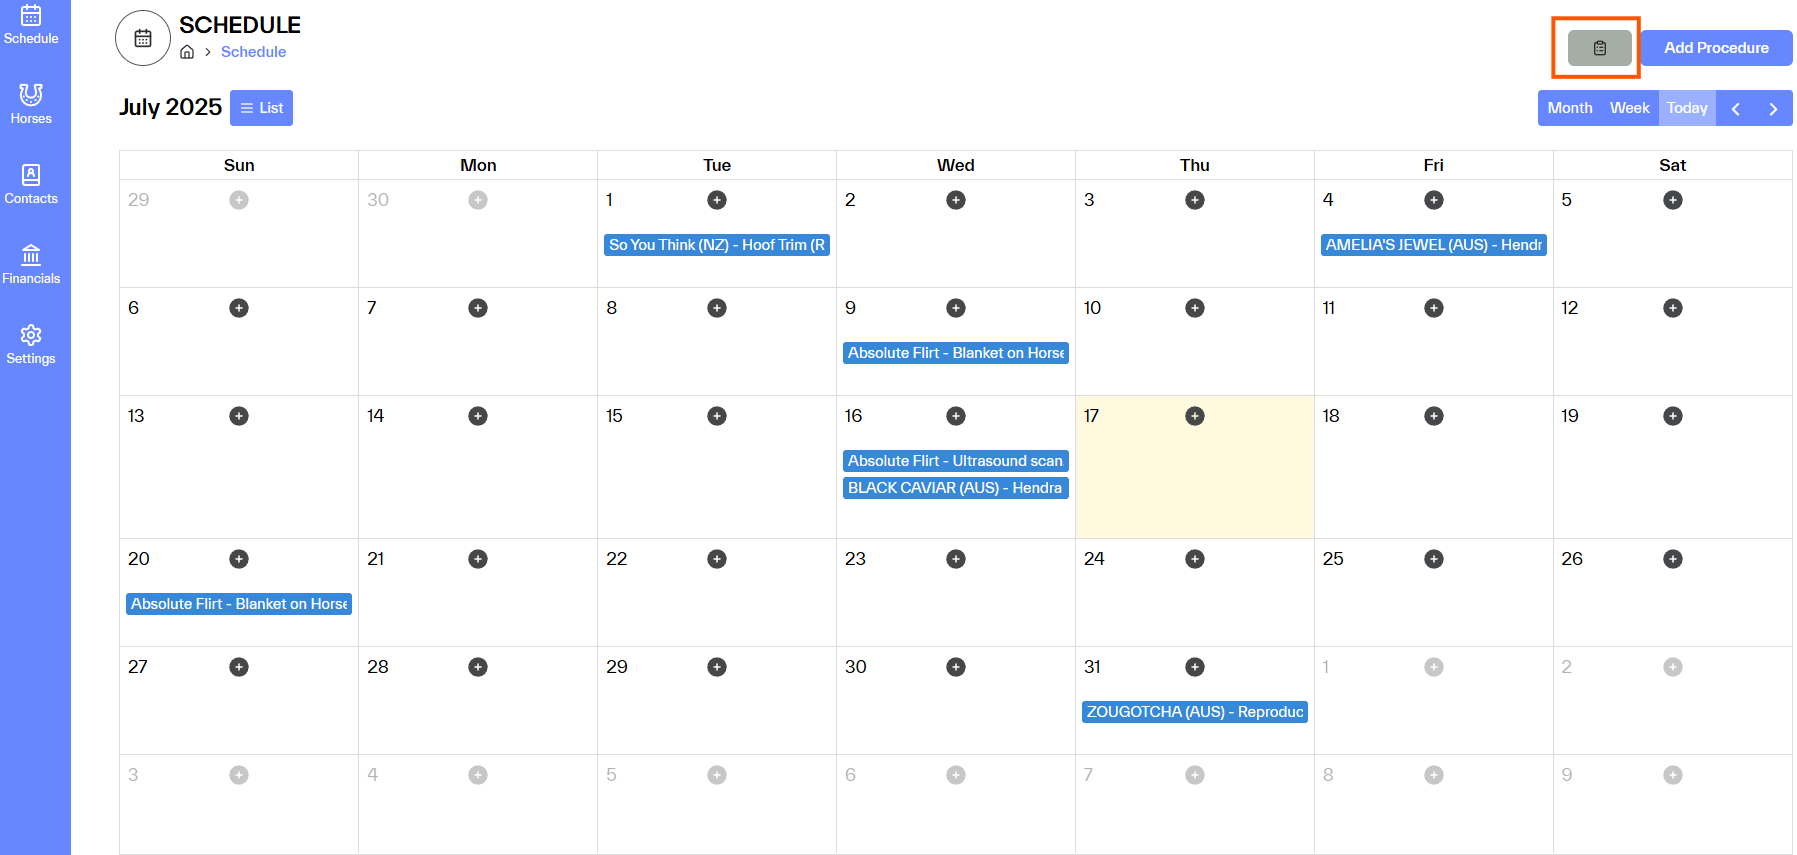
Task: Open BLACK CAVIAR (AUS) Hendra event
Action: 955,488
